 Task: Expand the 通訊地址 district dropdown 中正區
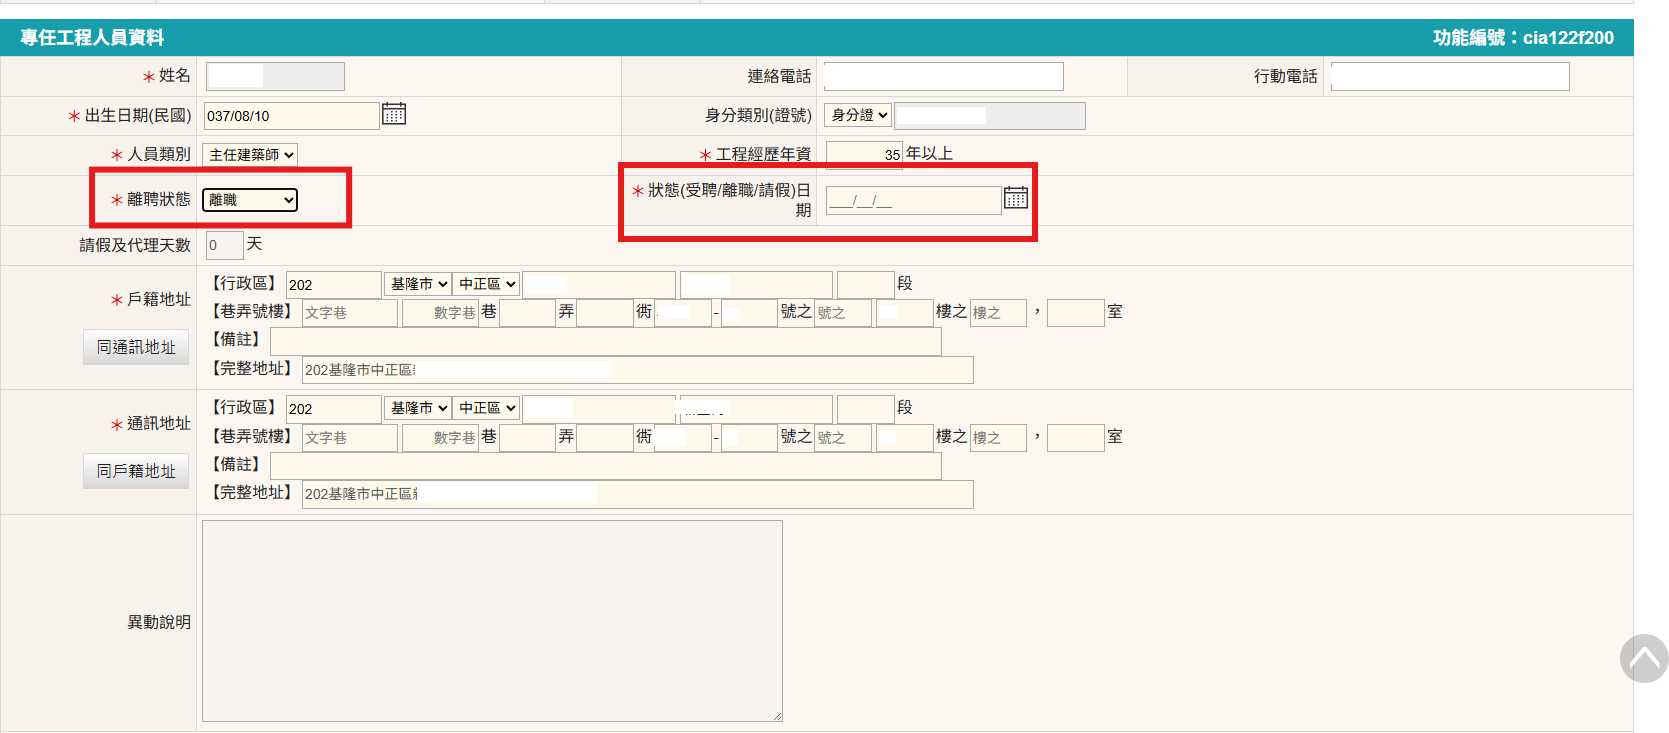[486, 409]
